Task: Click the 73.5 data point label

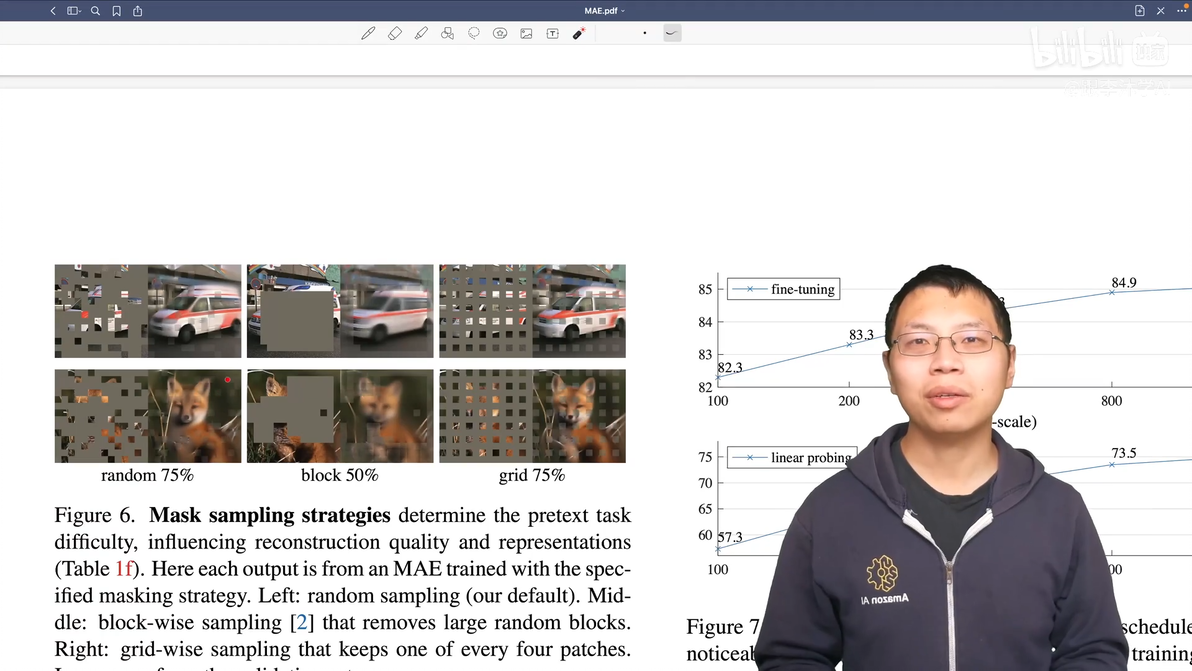Action: pyautogui.click(x=1124, y=454)
